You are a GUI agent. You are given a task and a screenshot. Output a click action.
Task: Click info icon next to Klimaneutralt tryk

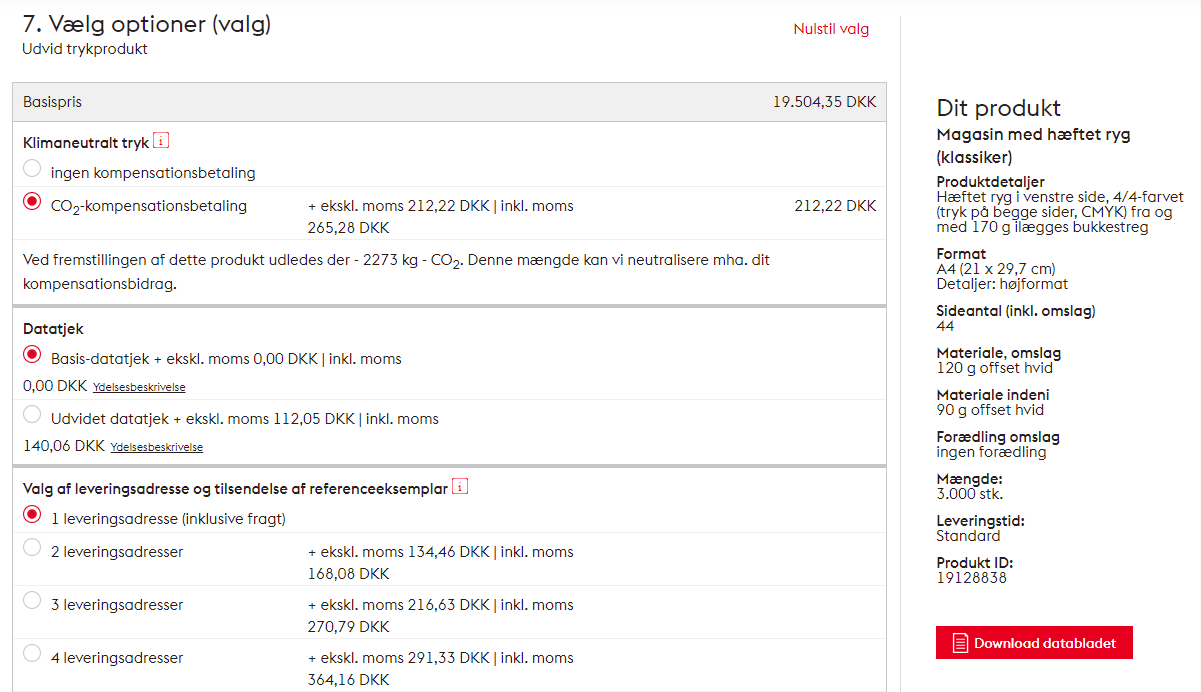162,141
